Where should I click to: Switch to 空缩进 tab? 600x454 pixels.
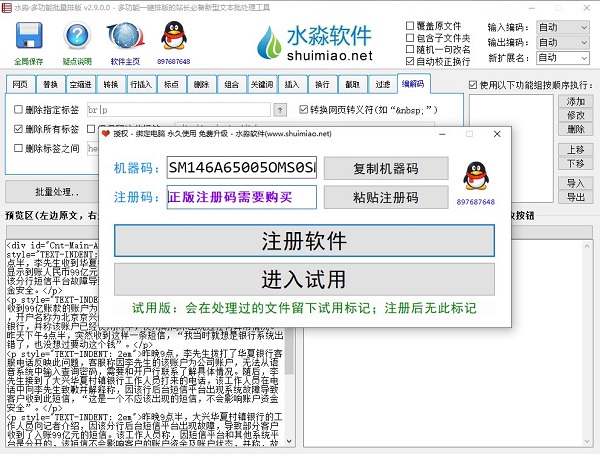coord(81,84)
